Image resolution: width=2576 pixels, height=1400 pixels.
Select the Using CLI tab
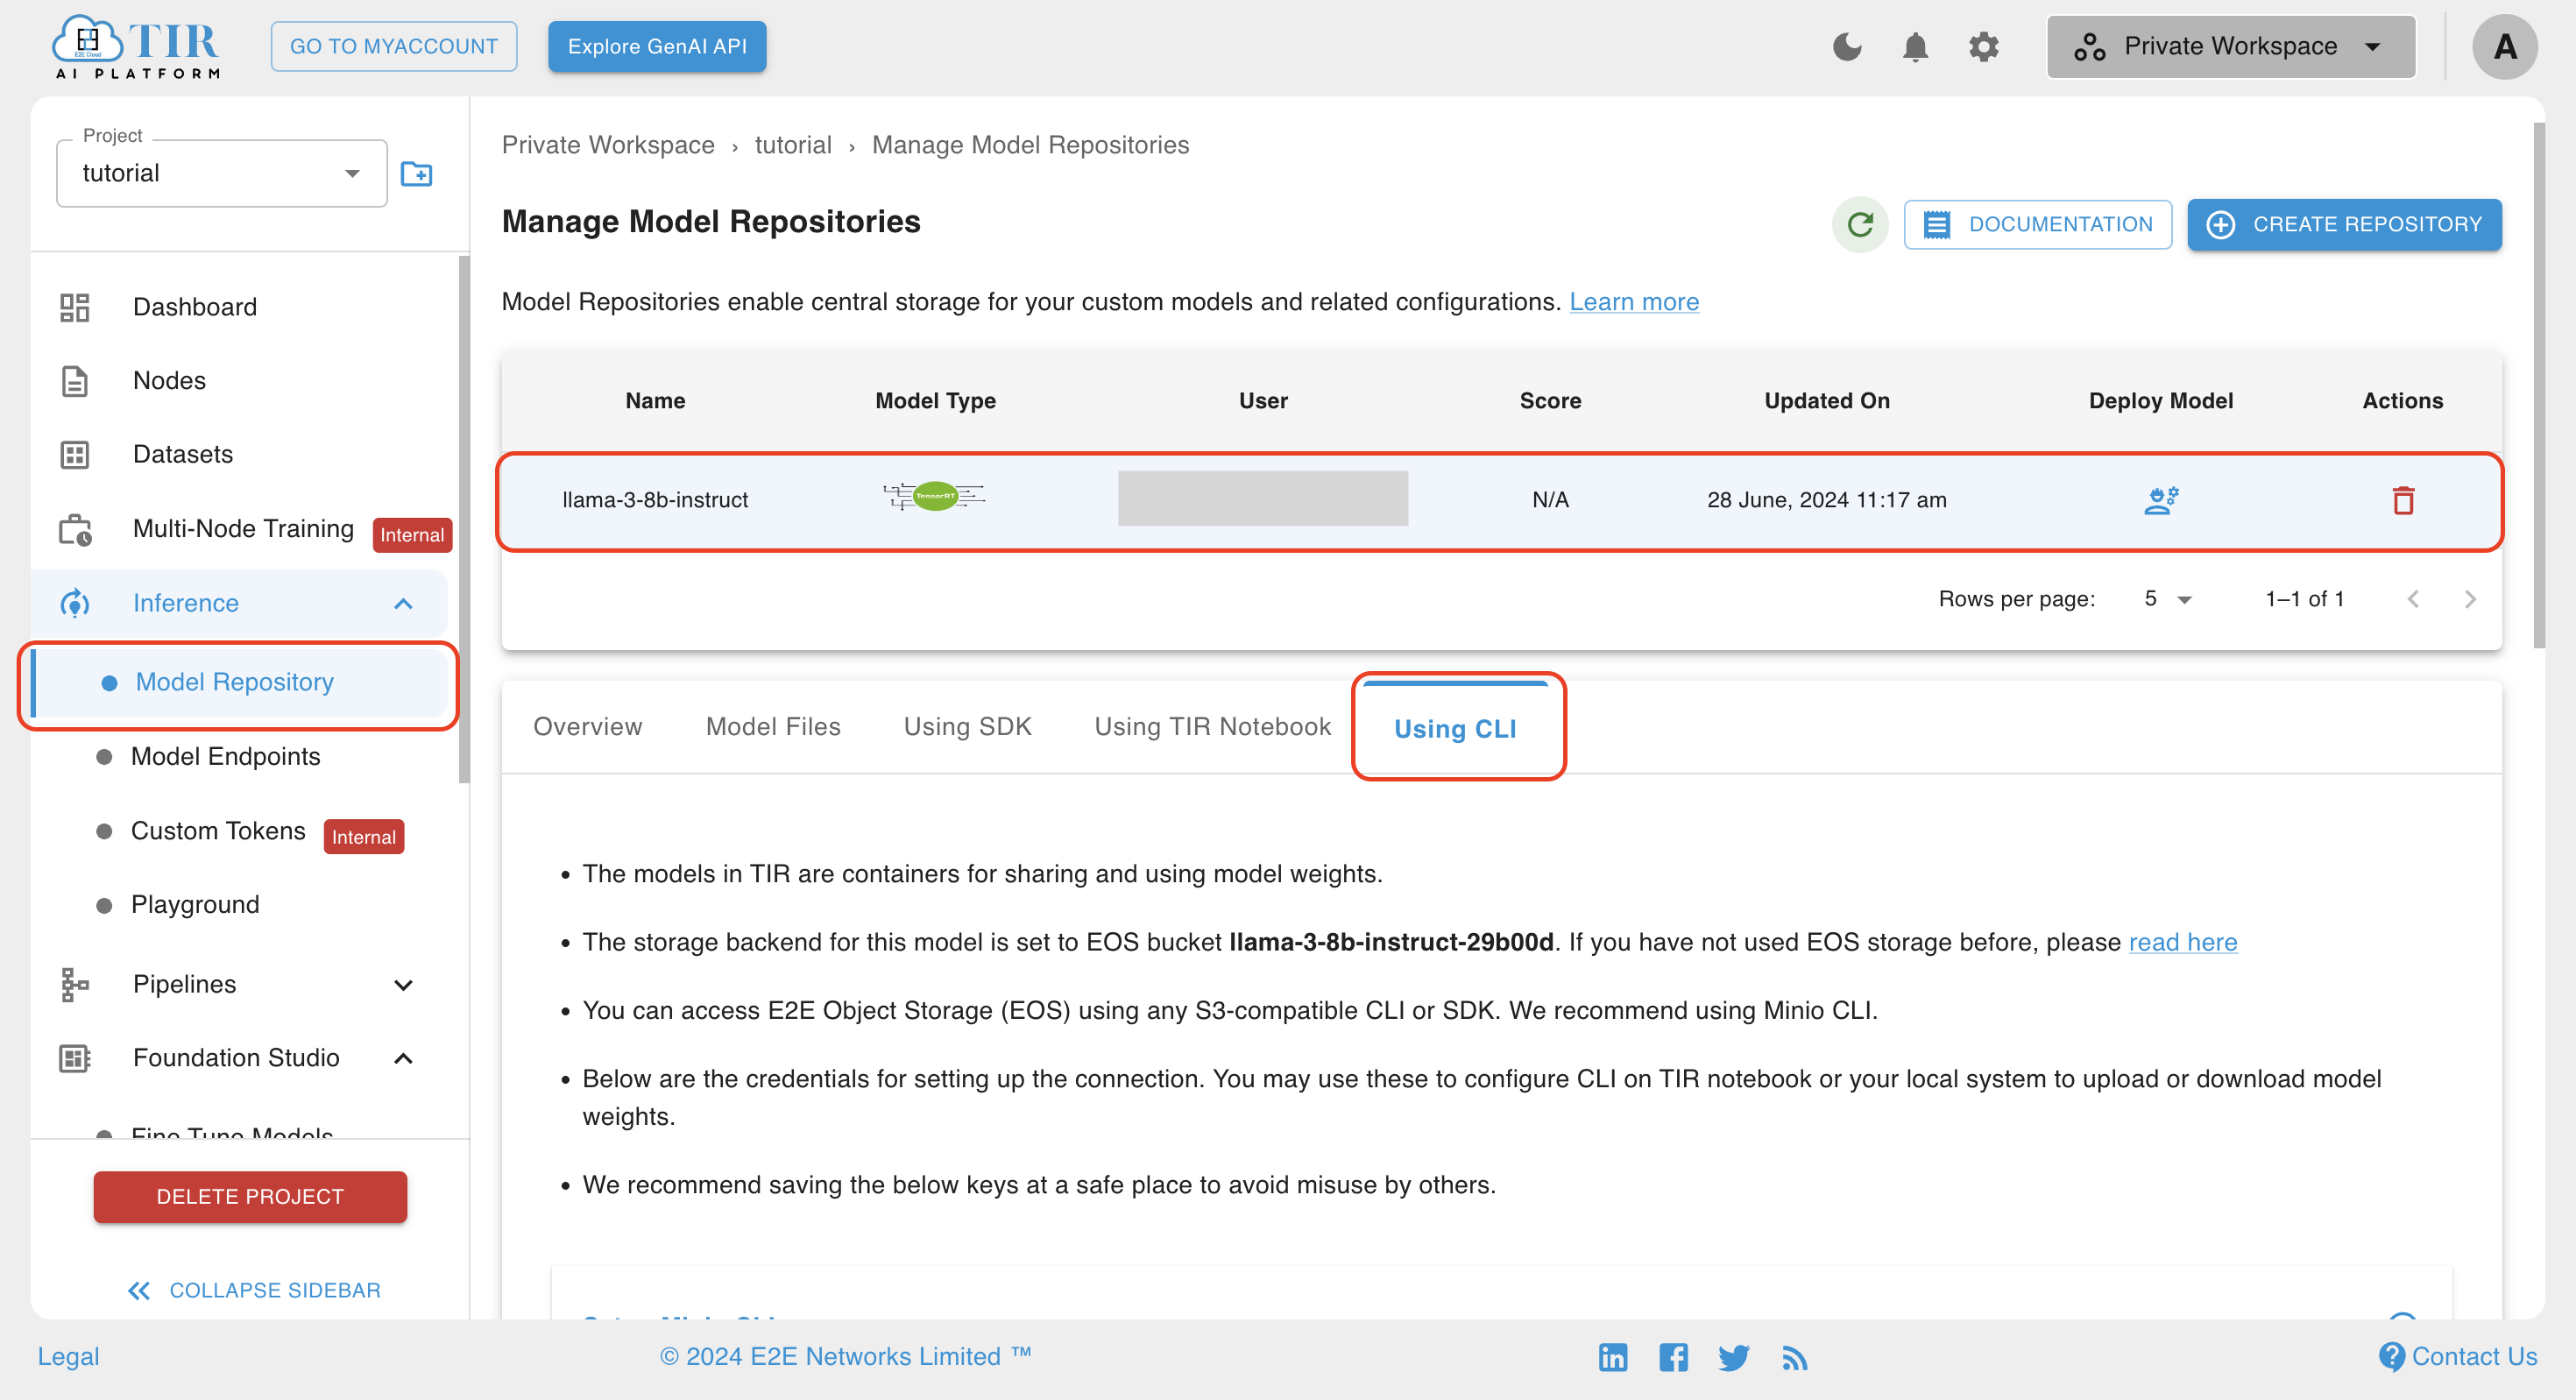point(1455,729)
